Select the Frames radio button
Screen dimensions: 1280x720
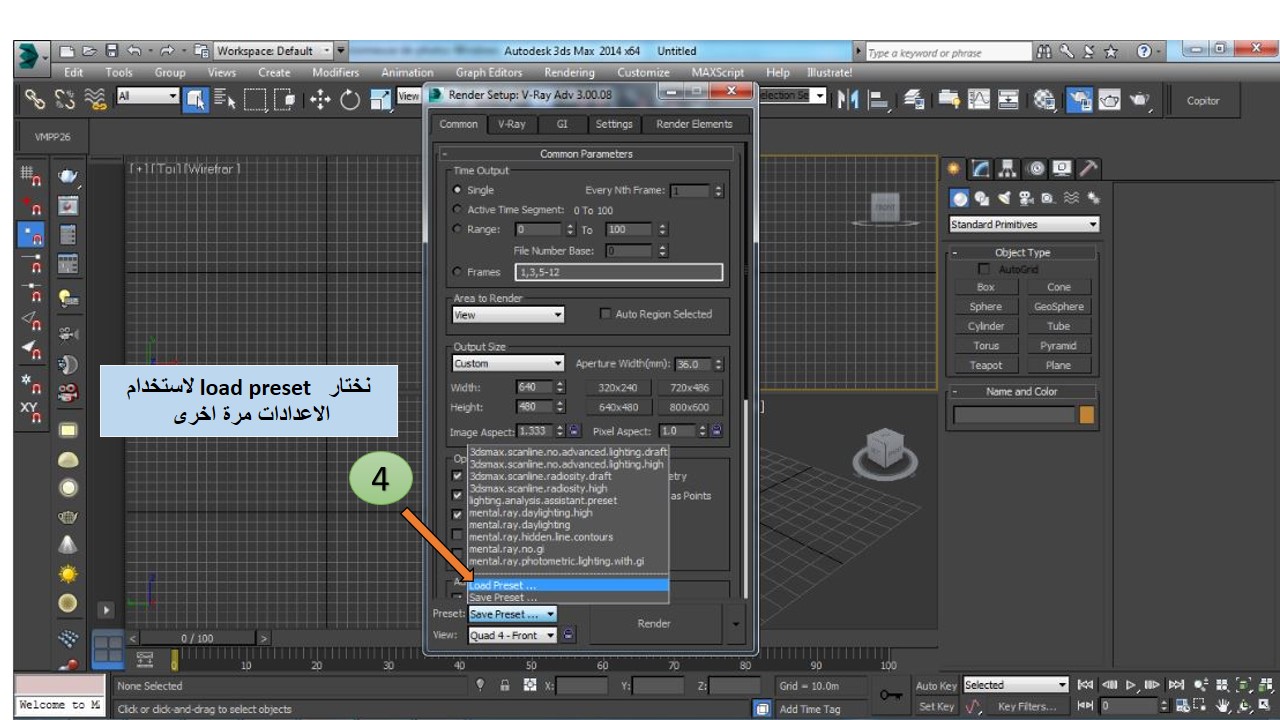pyautogui.click(x=458, y=272)
